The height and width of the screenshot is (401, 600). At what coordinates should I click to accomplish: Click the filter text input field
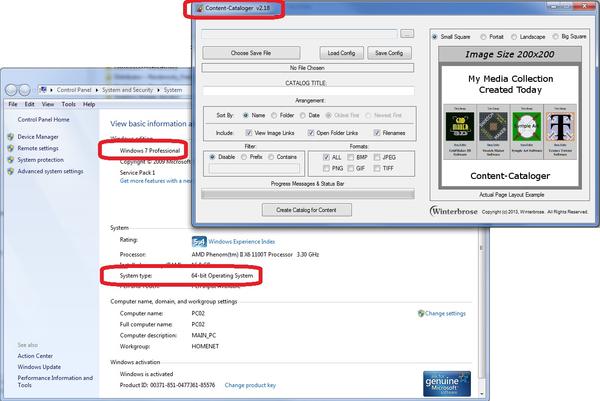(254, 168)
